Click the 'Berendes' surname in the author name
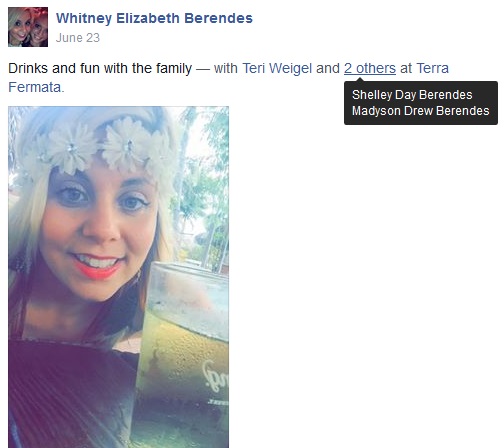The height and width of the screenshot is (448, 504). tap(218, 18)
